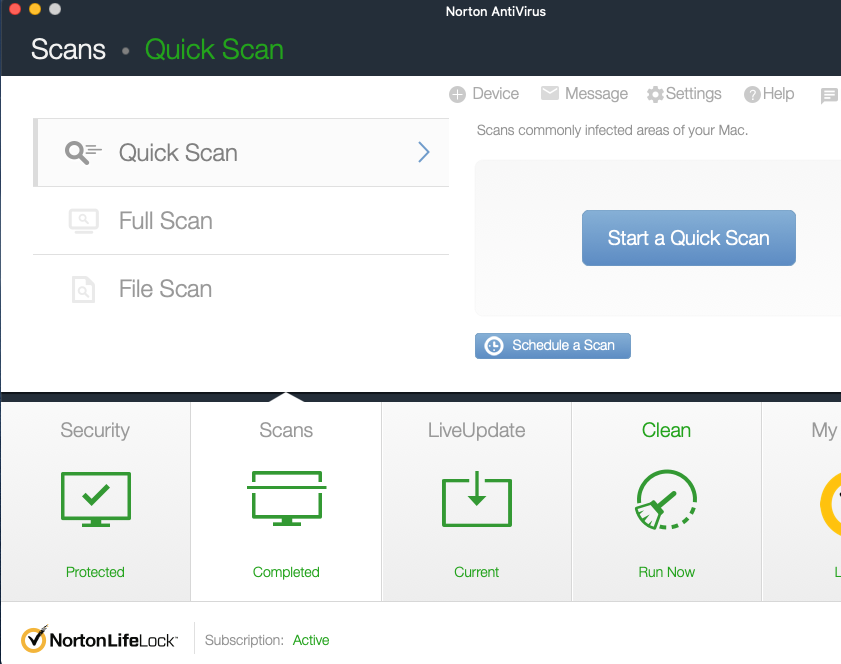841x664 pixels.
Task: Click the Device plus icon
Action: coord(457,94)
